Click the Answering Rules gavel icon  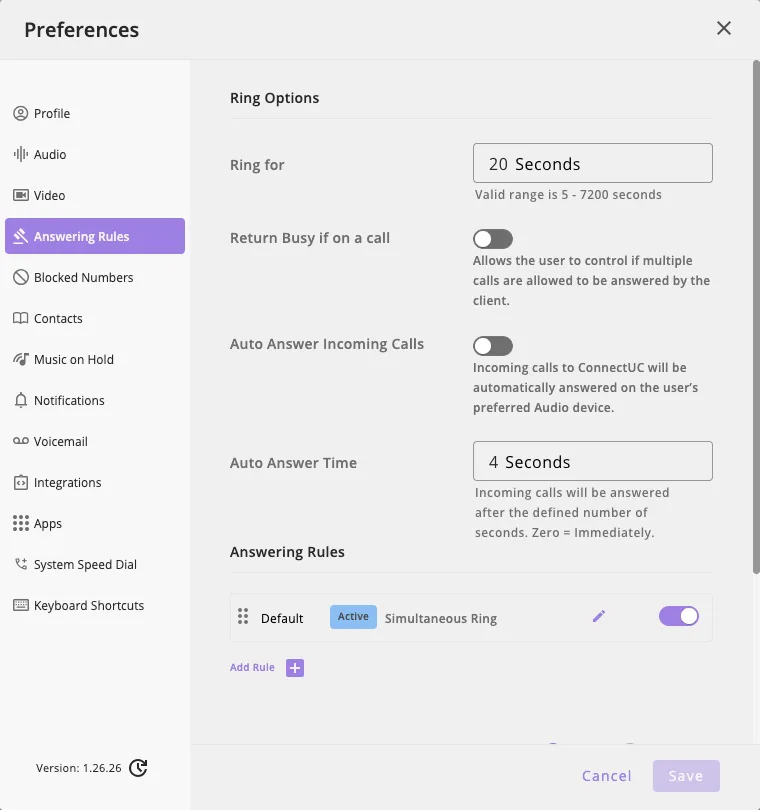pyautogui.click(x=21, y=236)
